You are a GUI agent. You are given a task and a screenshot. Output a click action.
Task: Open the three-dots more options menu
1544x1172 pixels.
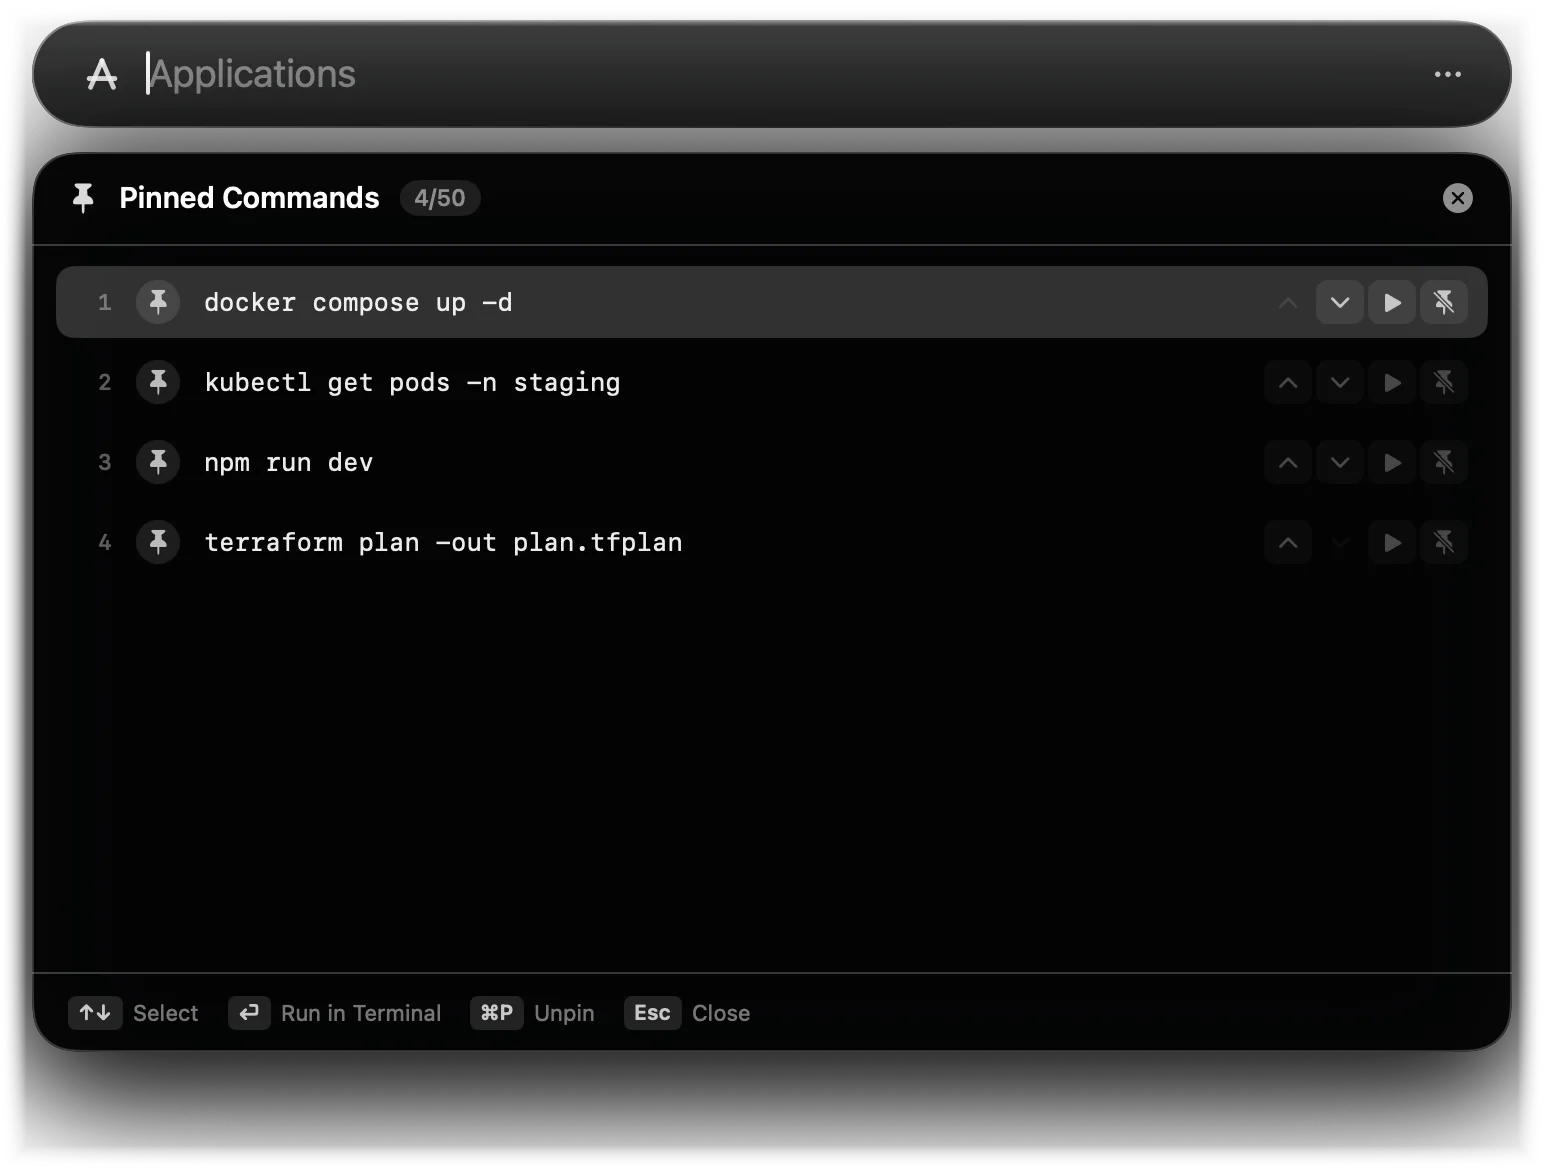[1447, 74]
